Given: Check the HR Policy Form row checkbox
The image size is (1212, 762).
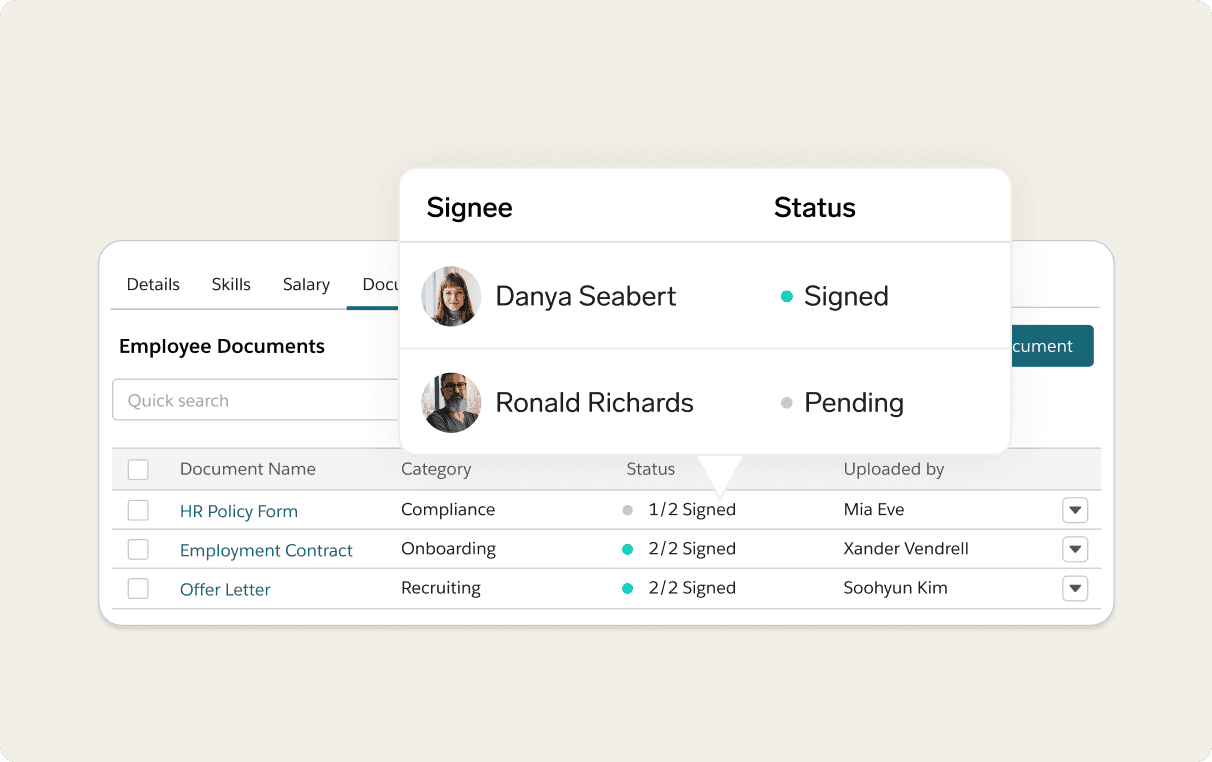Looking at the screenshot, I should pos(138,510).
